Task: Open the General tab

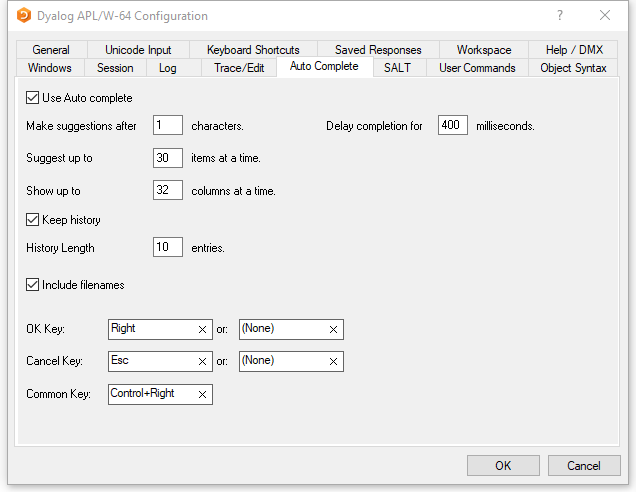Action: [51, 49]
